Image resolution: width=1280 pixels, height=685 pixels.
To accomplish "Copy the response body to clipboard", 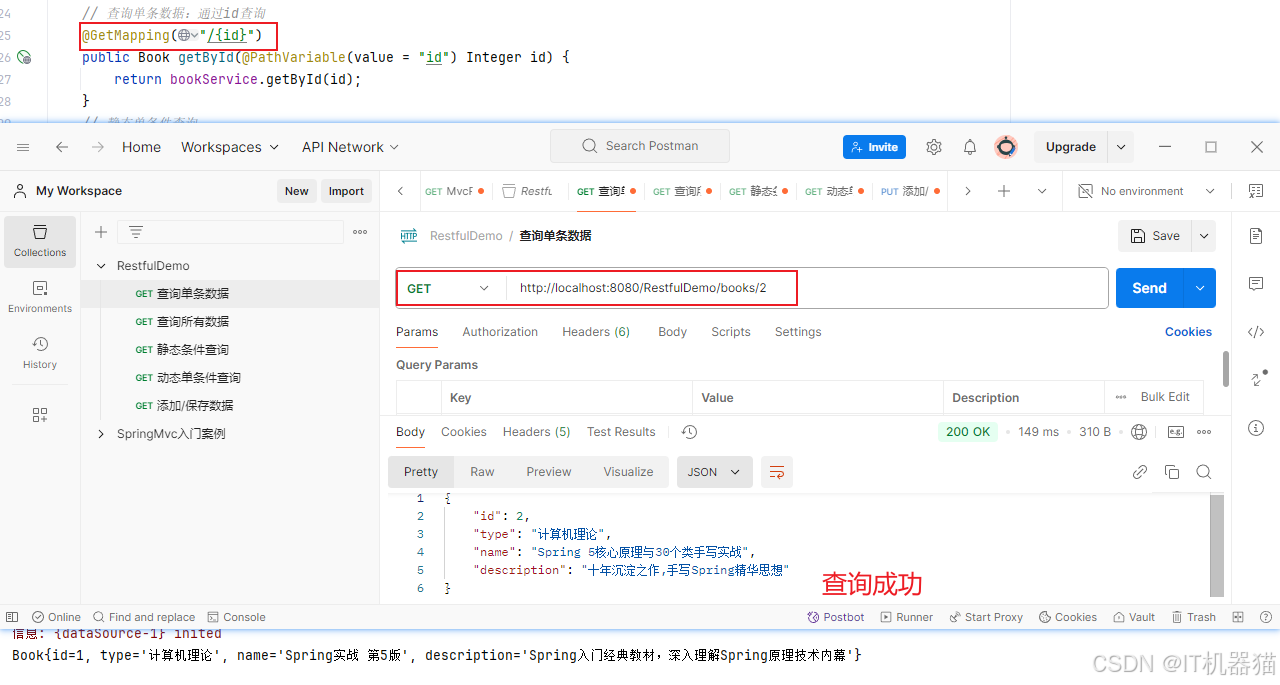I will click(1172, 472).
